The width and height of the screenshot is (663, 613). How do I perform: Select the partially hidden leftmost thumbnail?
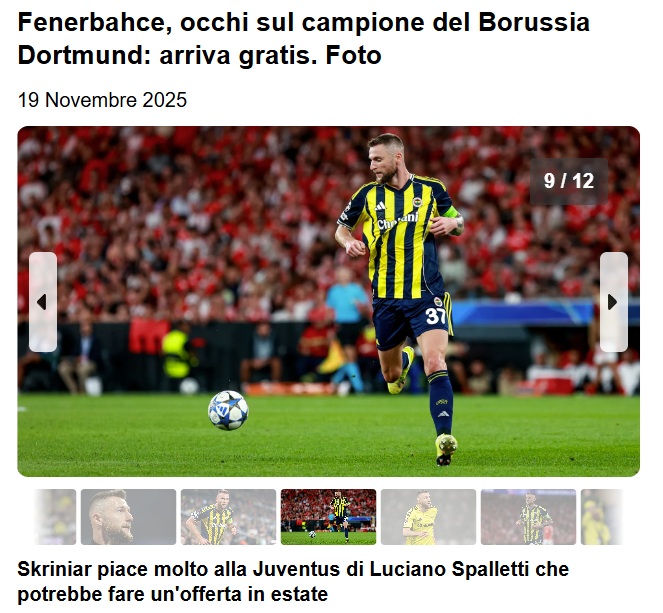(55, 517)
